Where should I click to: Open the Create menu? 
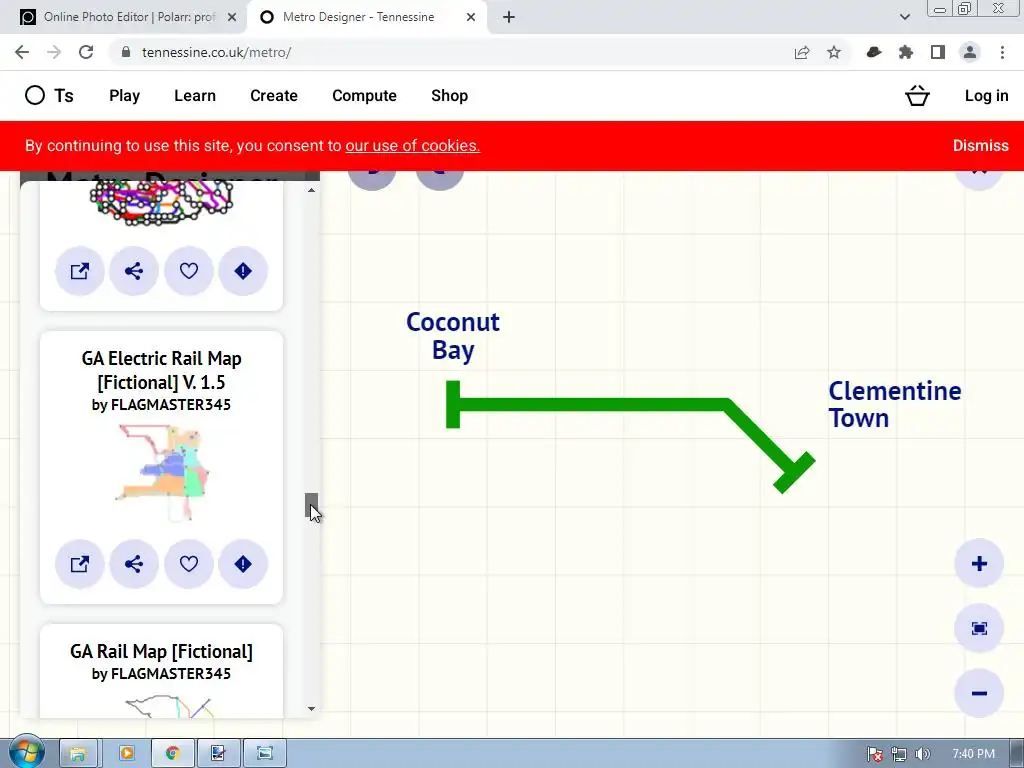[x=274, y=95]
